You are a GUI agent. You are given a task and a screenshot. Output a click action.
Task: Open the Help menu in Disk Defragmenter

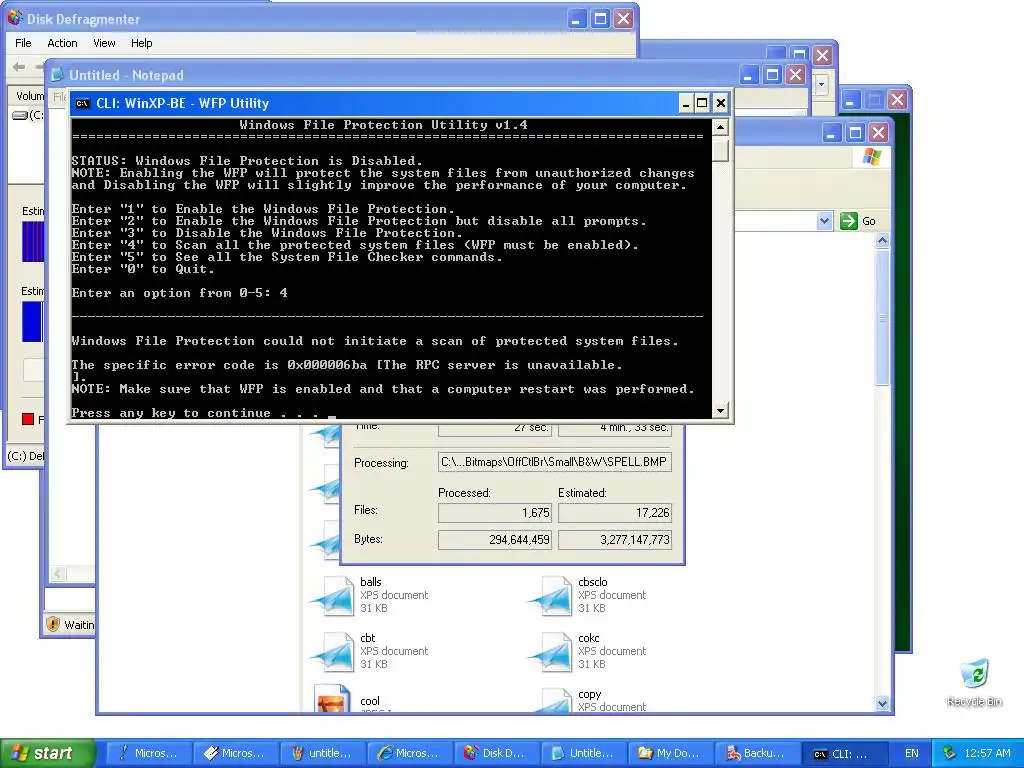141,43
